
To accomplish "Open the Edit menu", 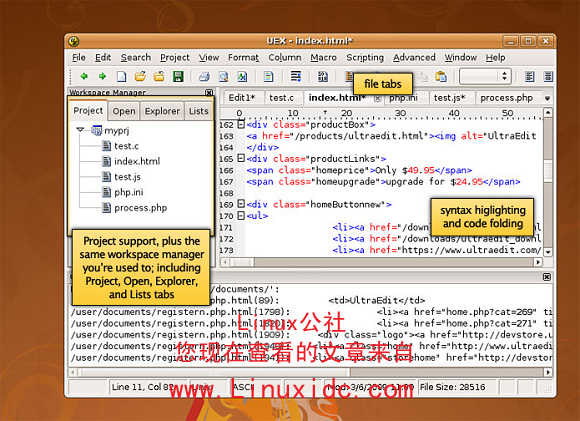I will click(103, 58).
